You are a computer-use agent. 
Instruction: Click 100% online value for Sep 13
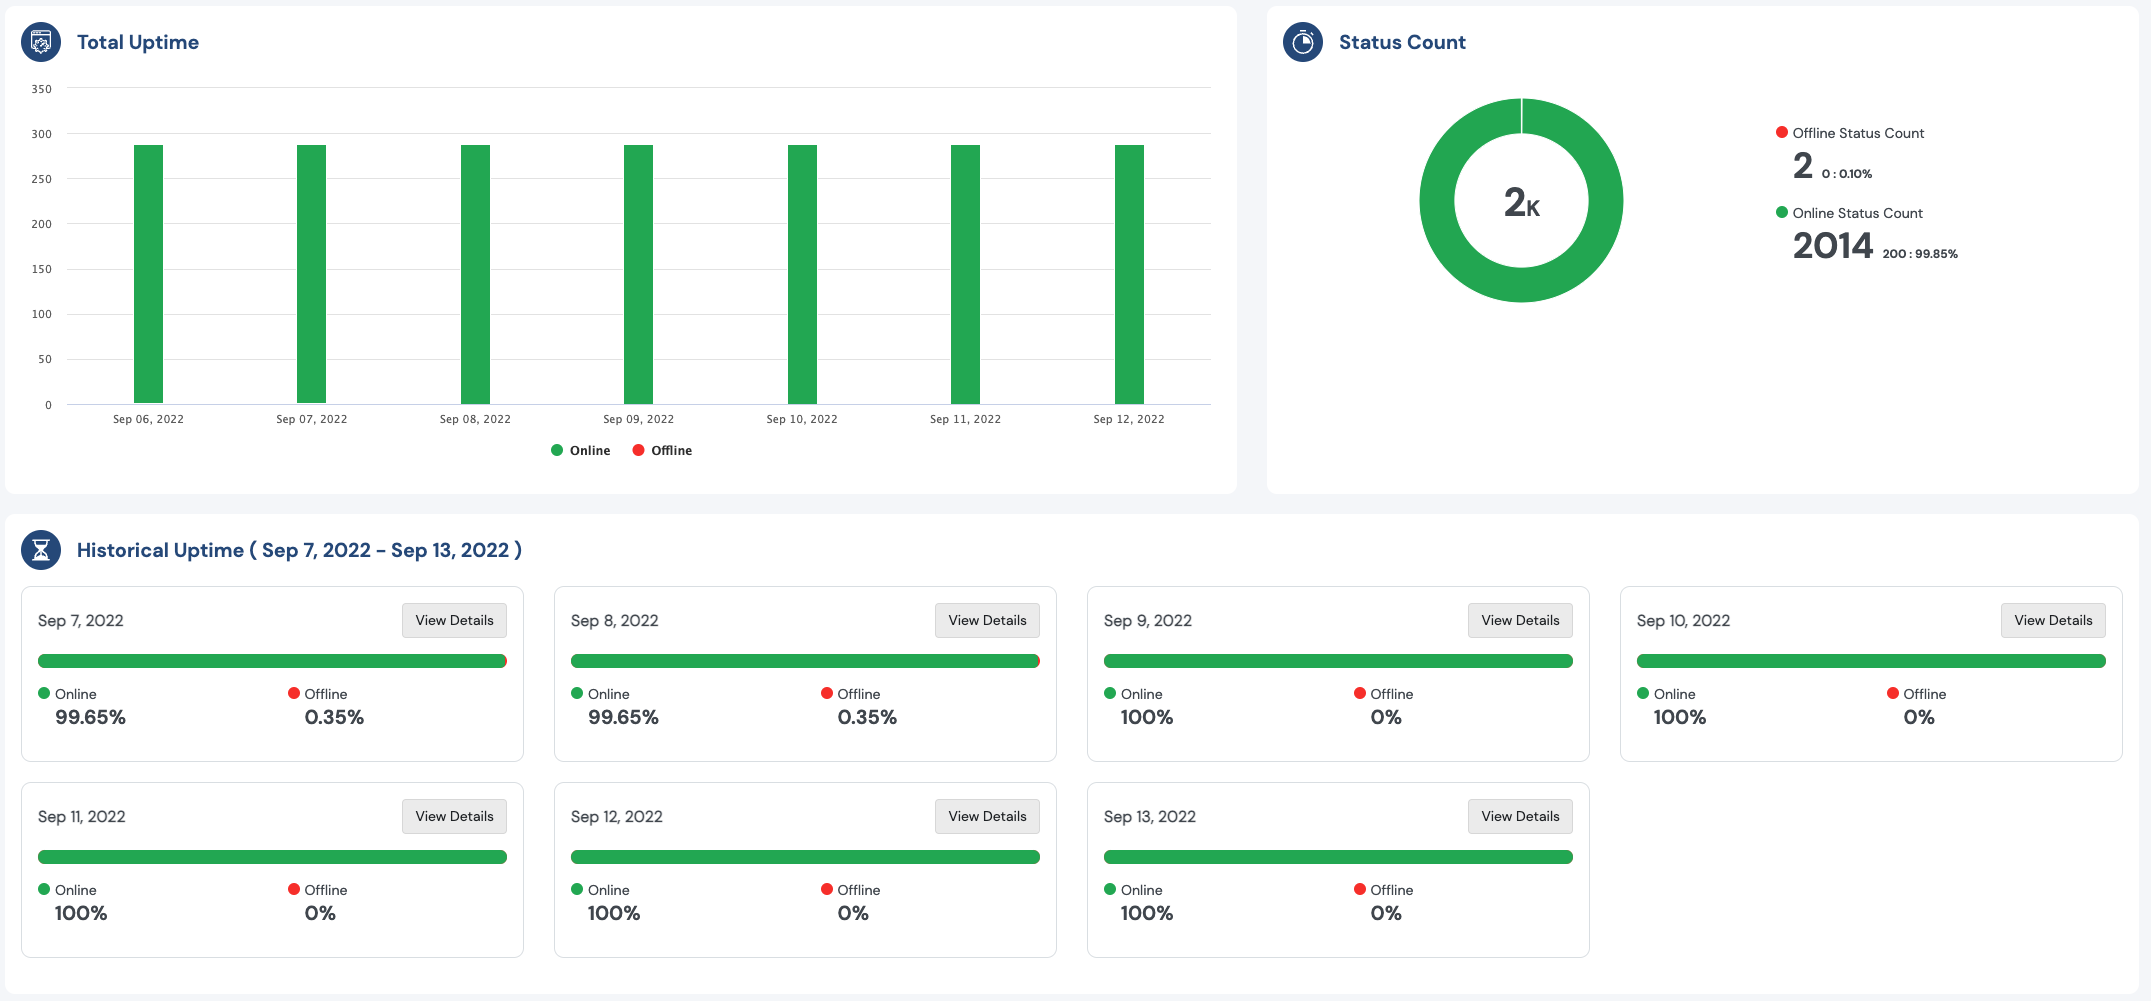coord(1146,913)
